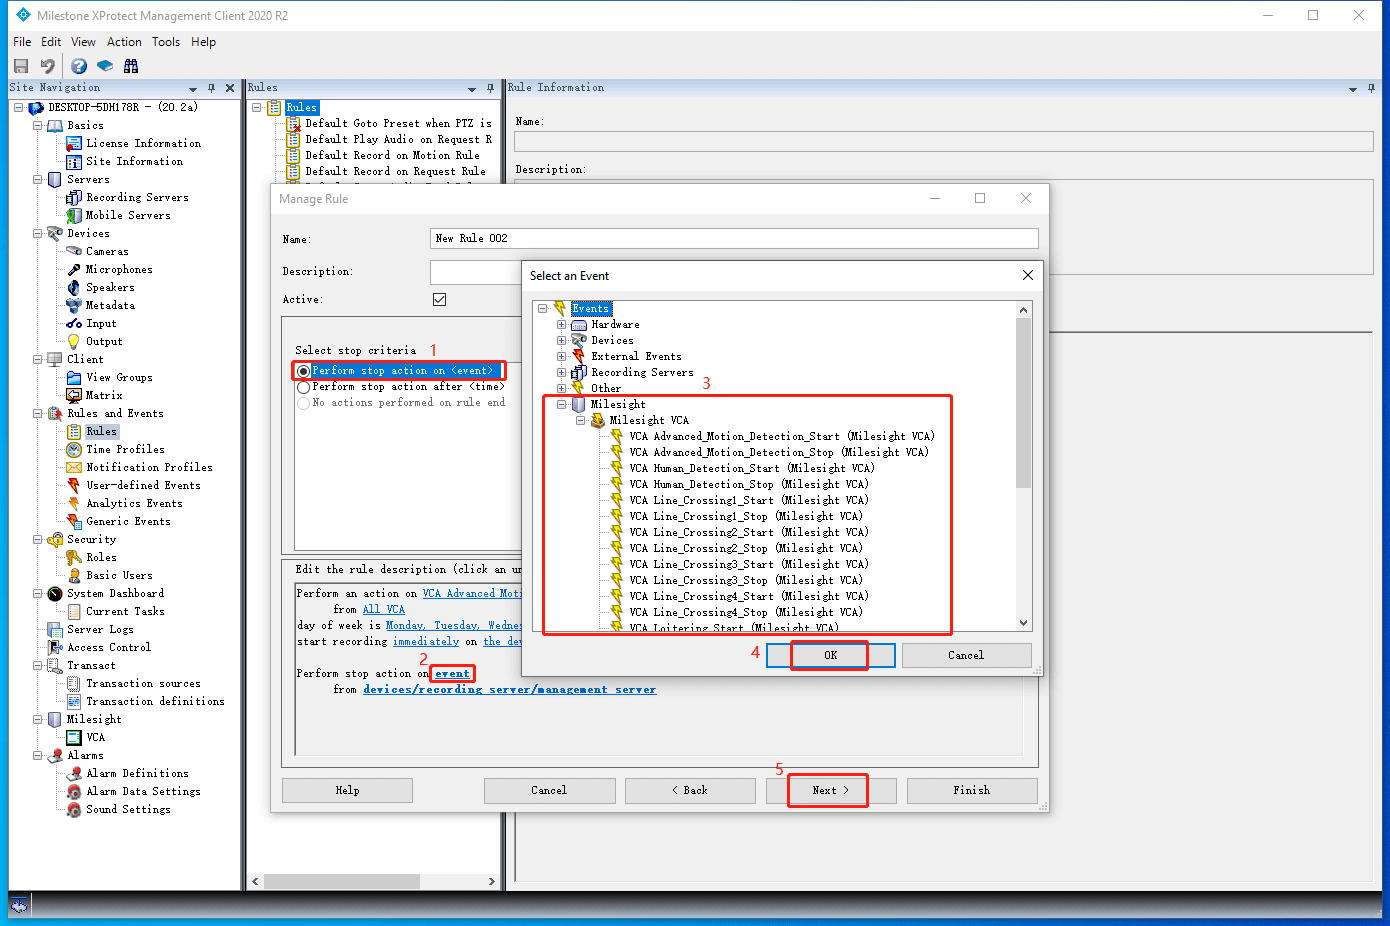Open the Help question-mark toolbar icon
Screen dimensions: 1390x926
tap(79, 66)
